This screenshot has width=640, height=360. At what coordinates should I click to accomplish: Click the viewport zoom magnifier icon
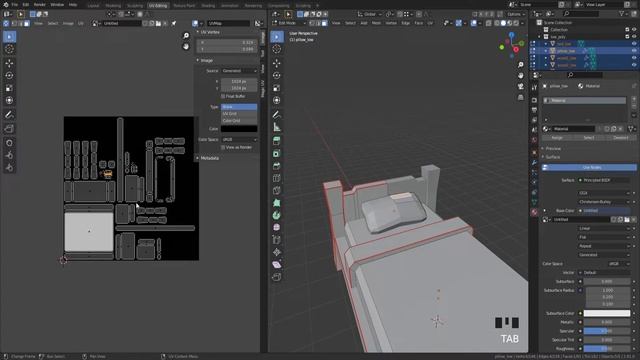[520, 65]
